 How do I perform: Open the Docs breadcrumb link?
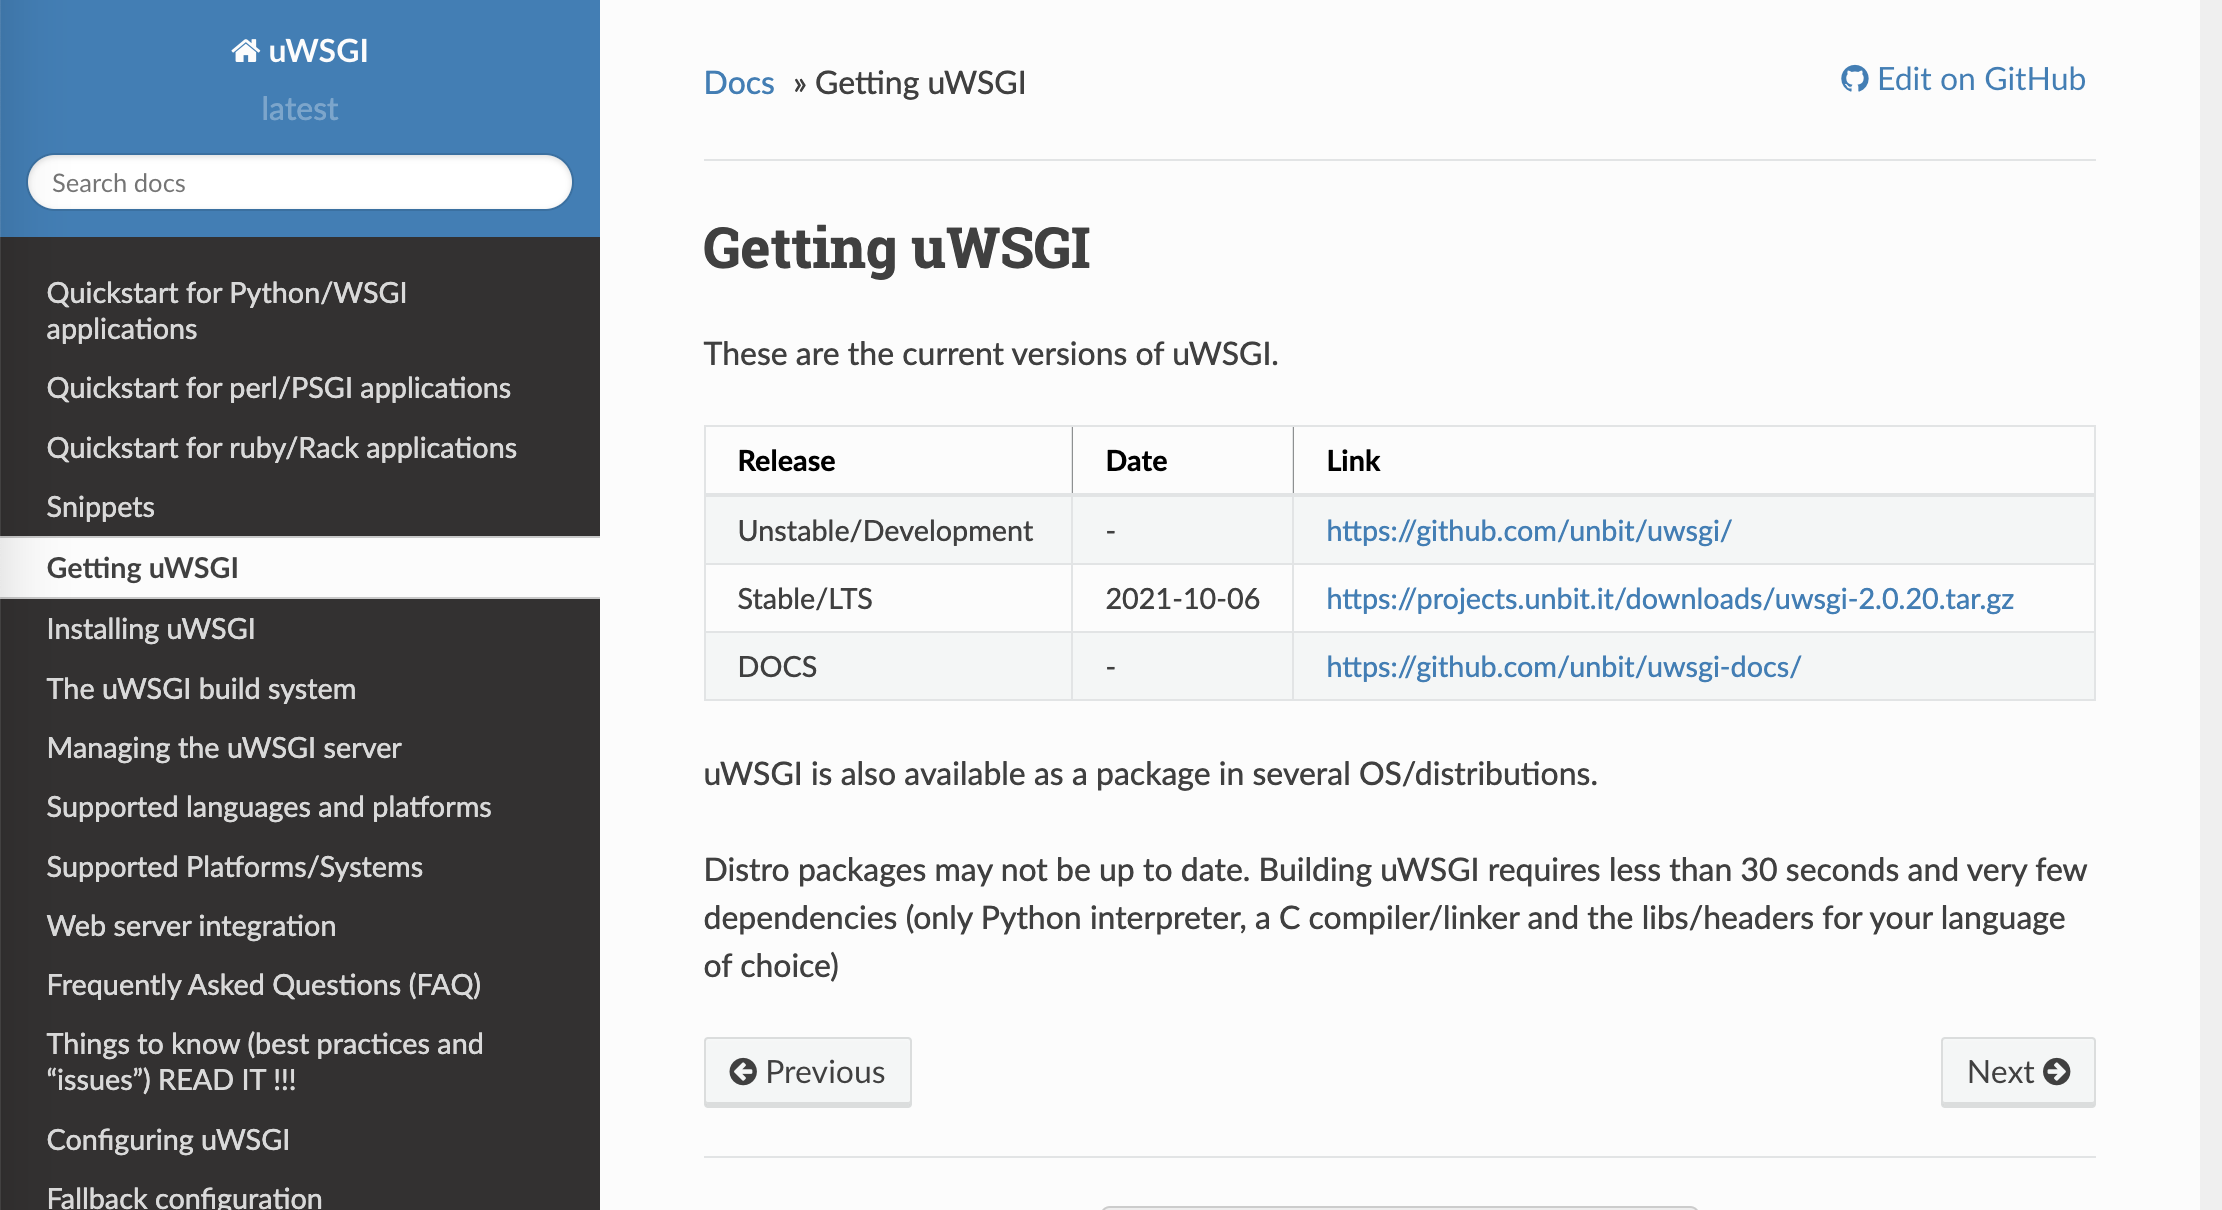click(x=739, y=82)
